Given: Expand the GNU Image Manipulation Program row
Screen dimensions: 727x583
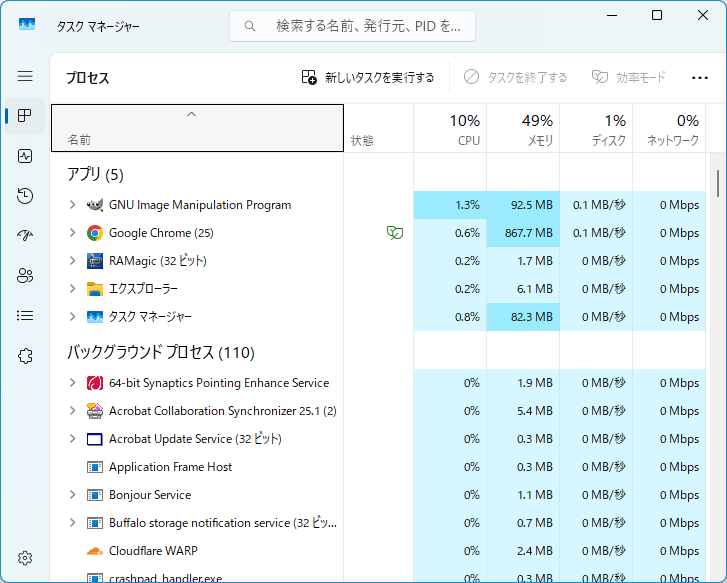Looking at the screenshot, I should coord(72,205).
